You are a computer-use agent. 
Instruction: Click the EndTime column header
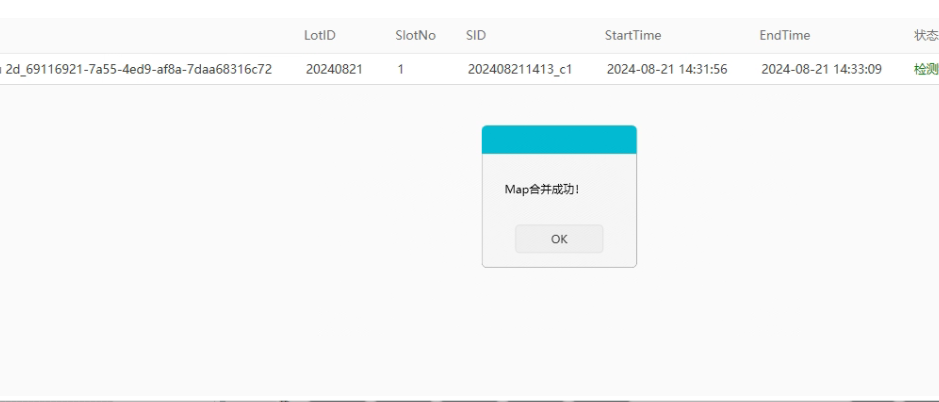(x=784, y=35)
